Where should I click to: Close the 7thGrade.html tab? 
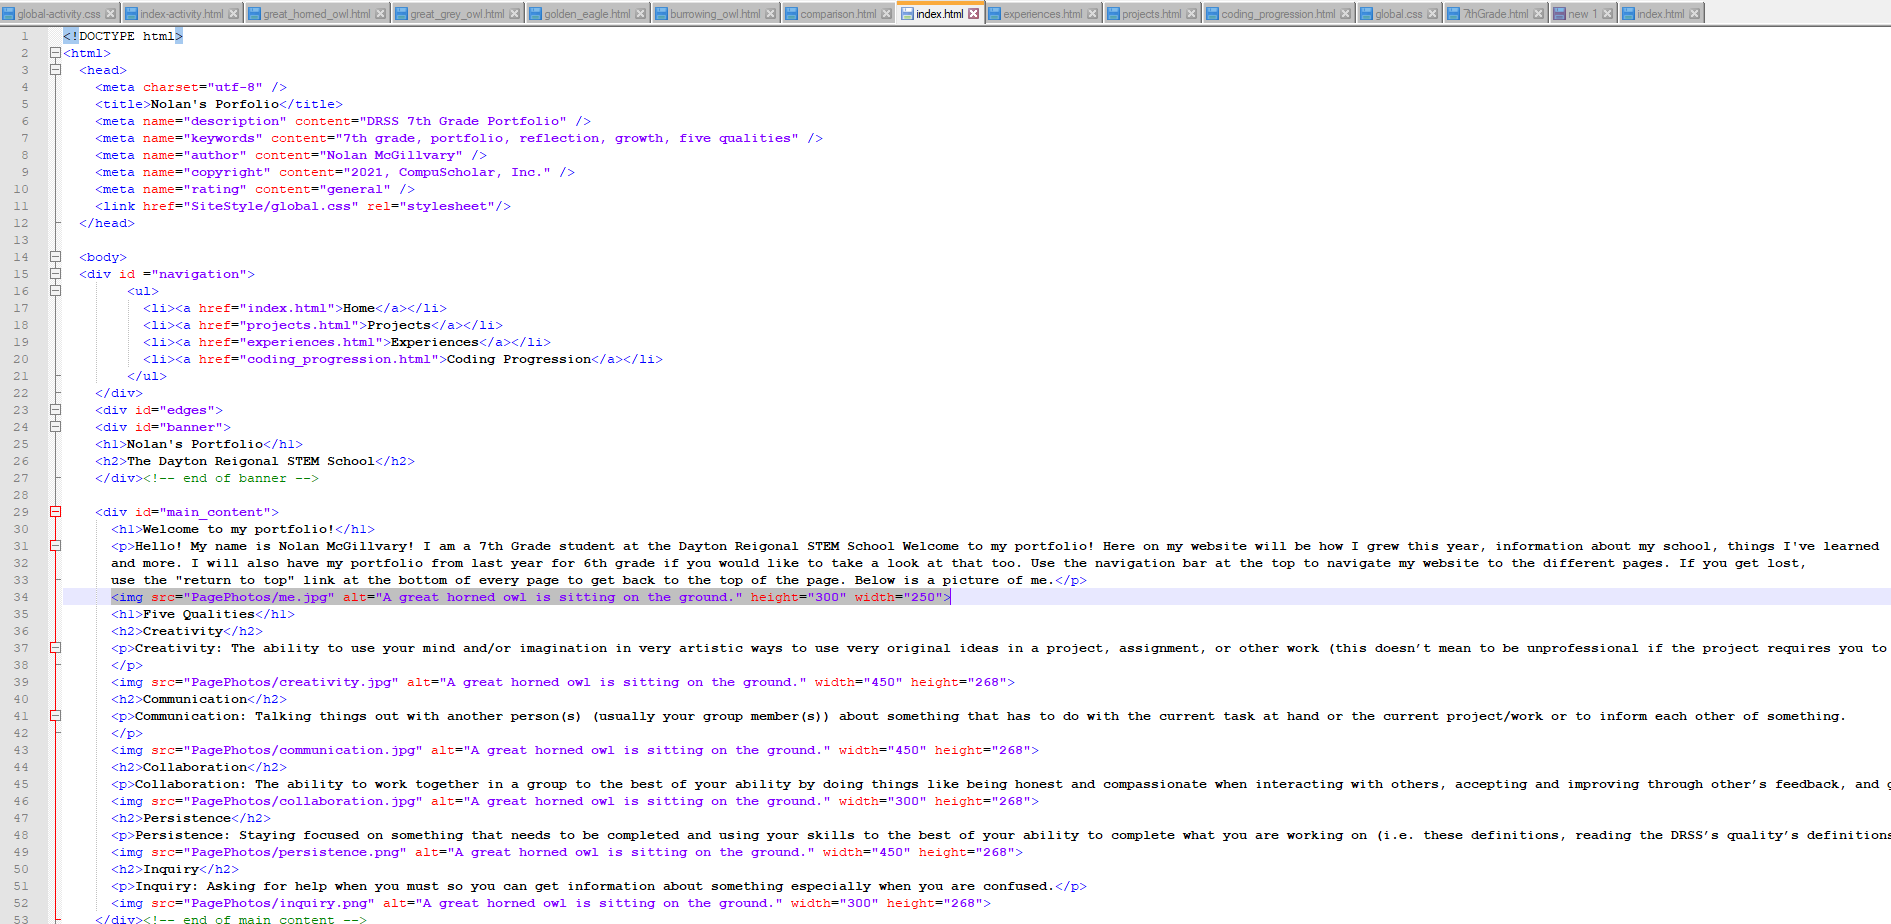pyautogui.click(x=1538, y=14)
